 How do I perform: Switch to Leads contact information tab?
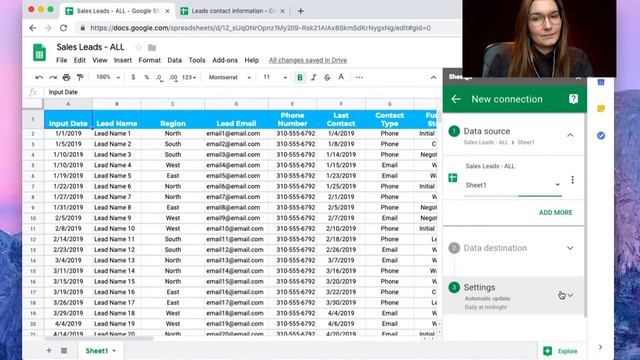click(233, 11)
